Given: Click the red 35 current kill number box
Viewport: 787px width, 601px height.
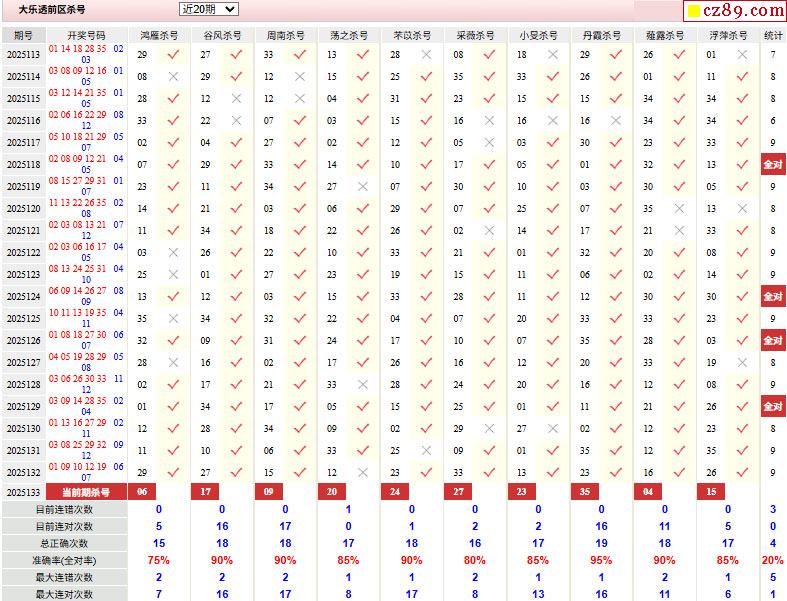Looking at the screenshot, I should click(x=585, y=492).
